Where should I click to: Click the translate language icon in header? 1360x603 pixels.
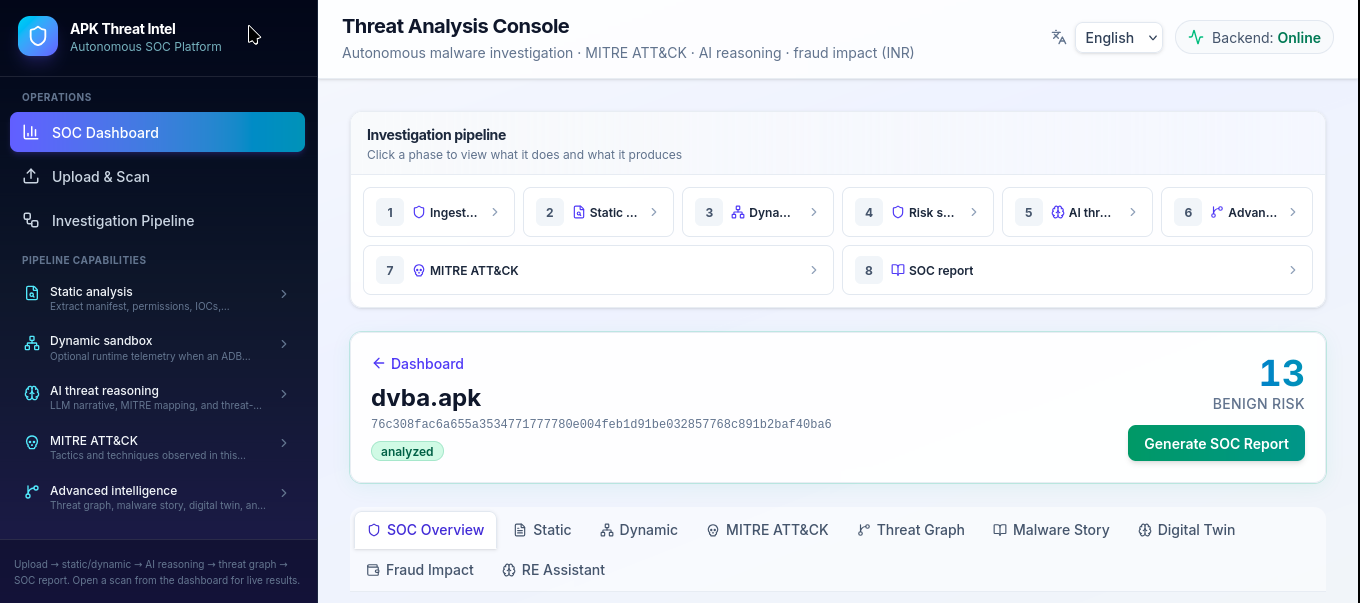coord(1059,37)
